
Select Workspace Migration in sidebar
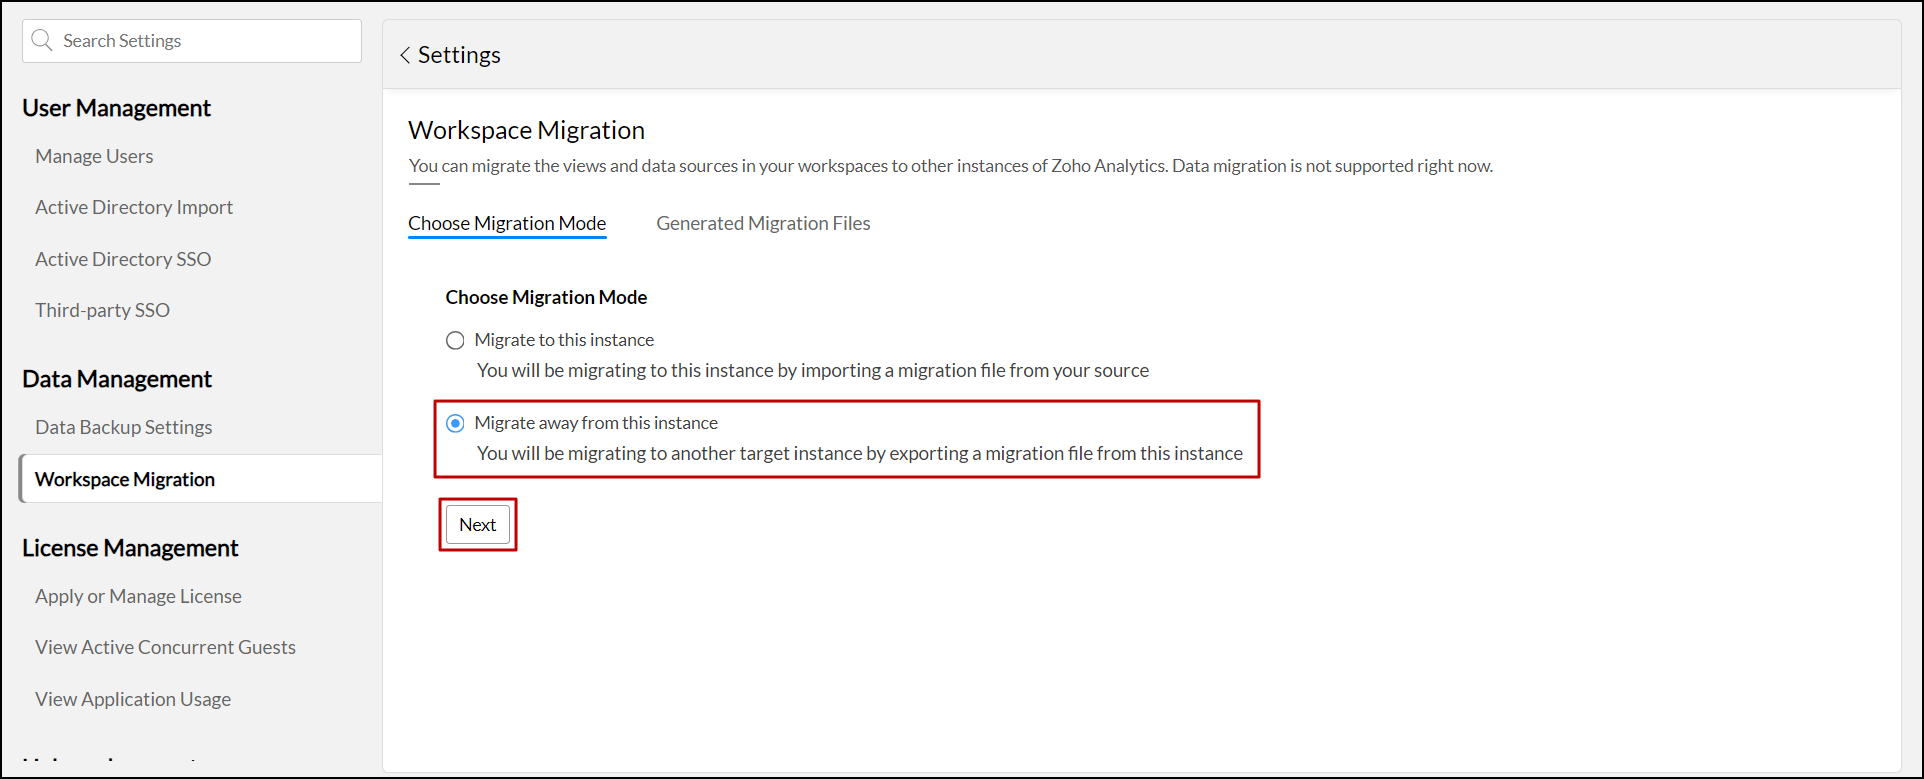point(125,479)
